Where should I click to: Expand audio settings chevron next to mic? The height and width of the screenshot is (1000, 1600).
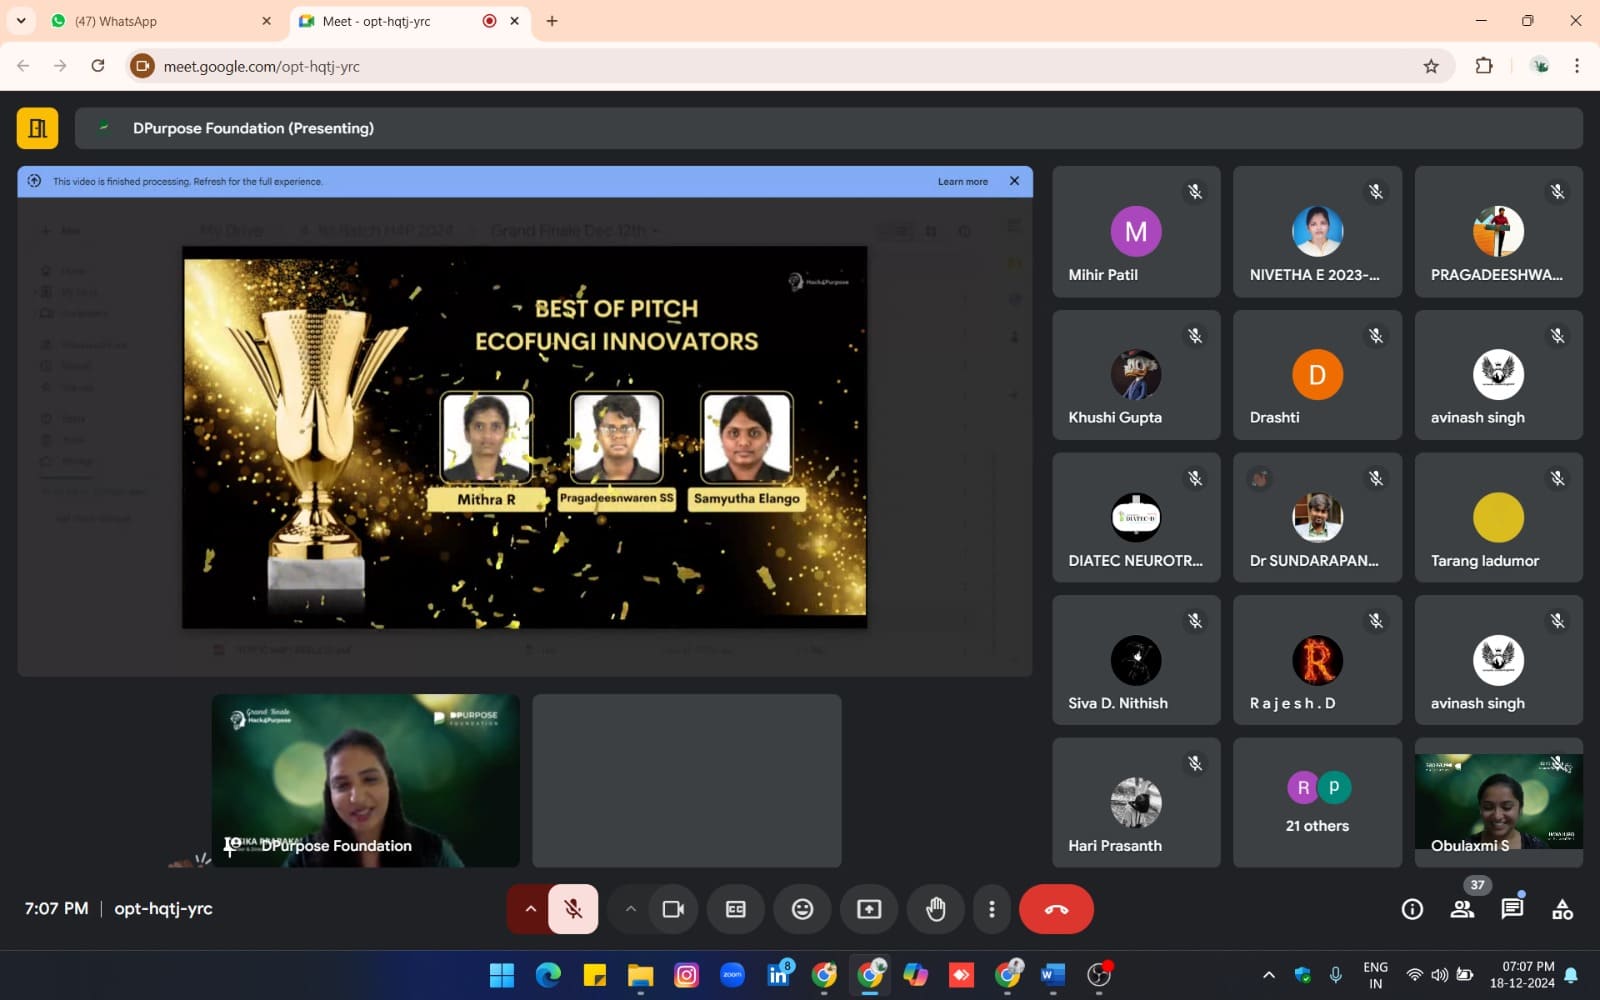(530, 909)
